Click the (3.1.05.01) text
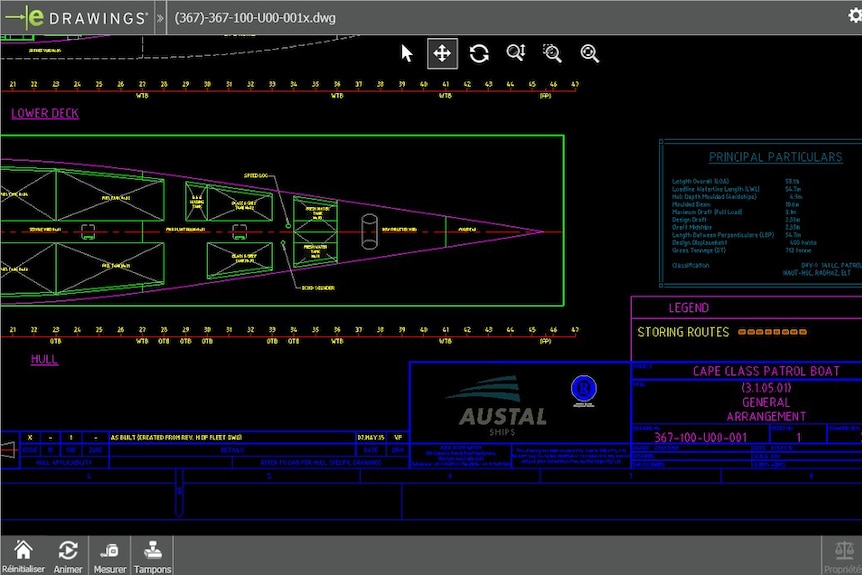This screenshot has height=575, width=862. tap(766, 388)
